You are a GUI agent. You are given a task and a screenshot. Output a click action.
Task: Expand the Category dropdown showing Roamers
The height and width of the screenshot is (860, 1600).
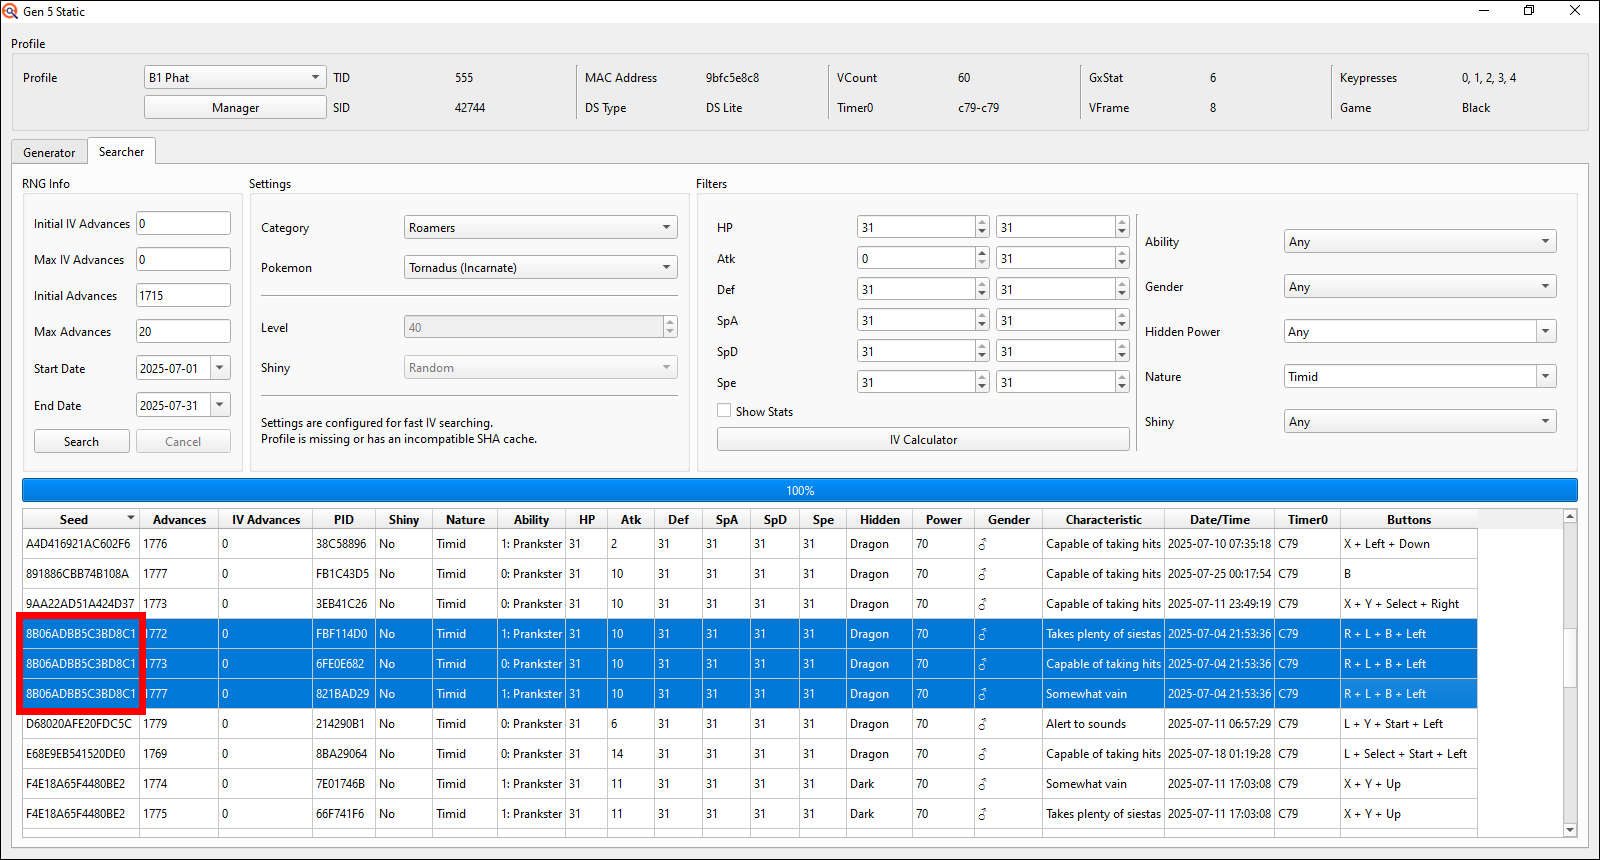(x=540, y=228)
